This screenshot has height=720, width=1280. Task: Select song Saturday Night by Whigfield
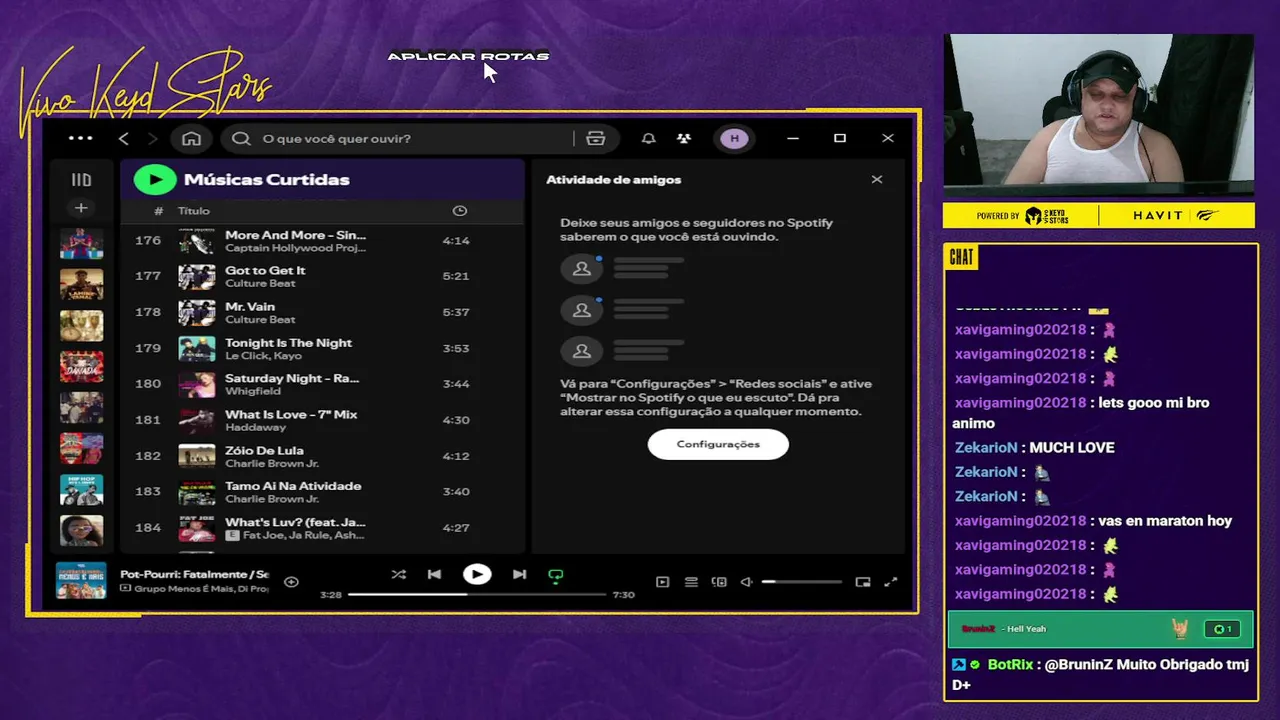(x=322, y=385)
